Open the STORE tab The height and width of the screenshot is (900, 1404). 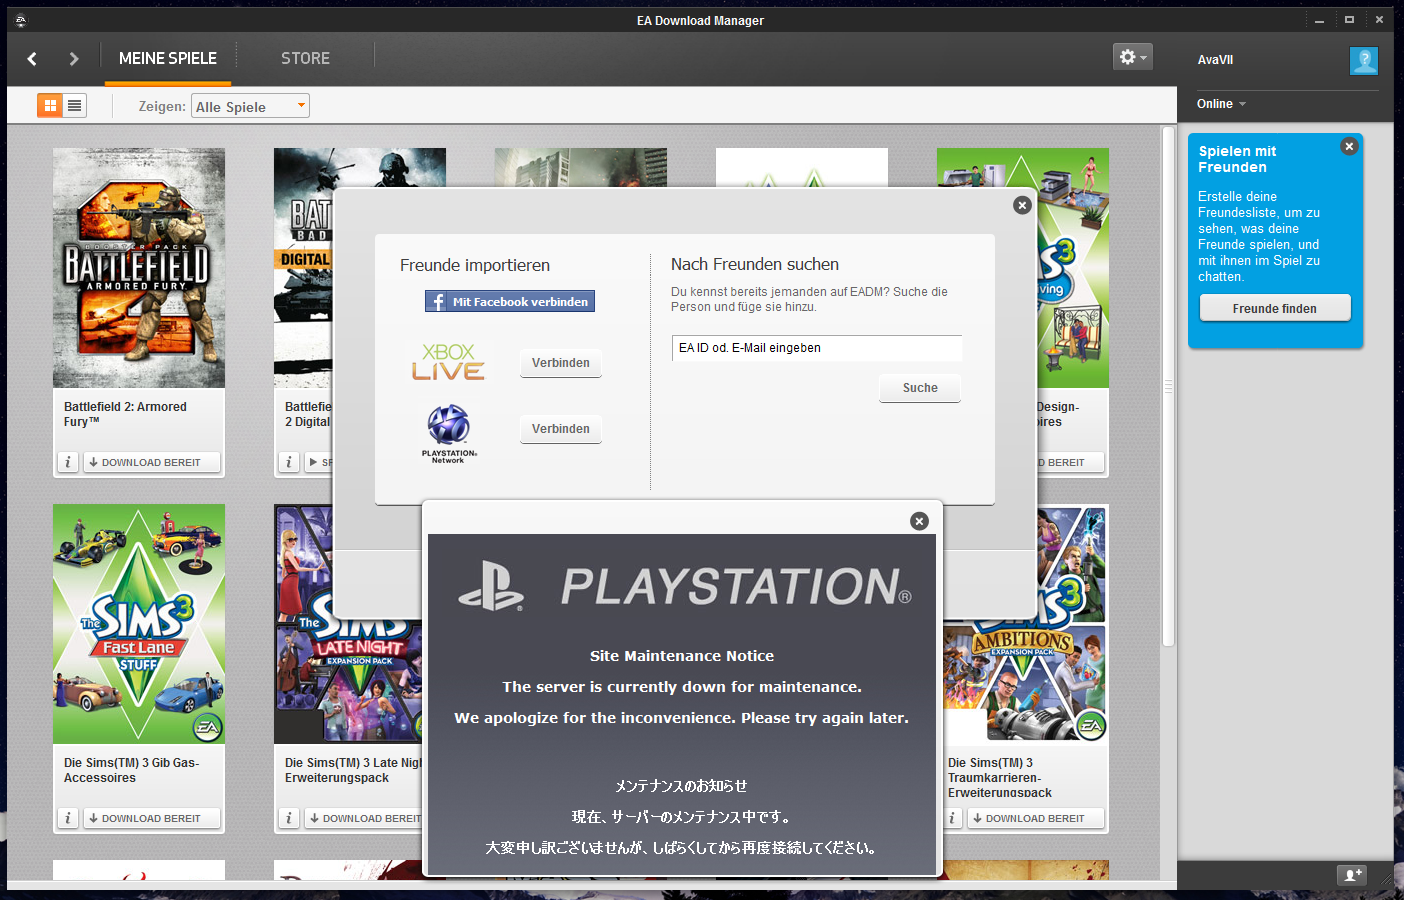pos(305,58)
